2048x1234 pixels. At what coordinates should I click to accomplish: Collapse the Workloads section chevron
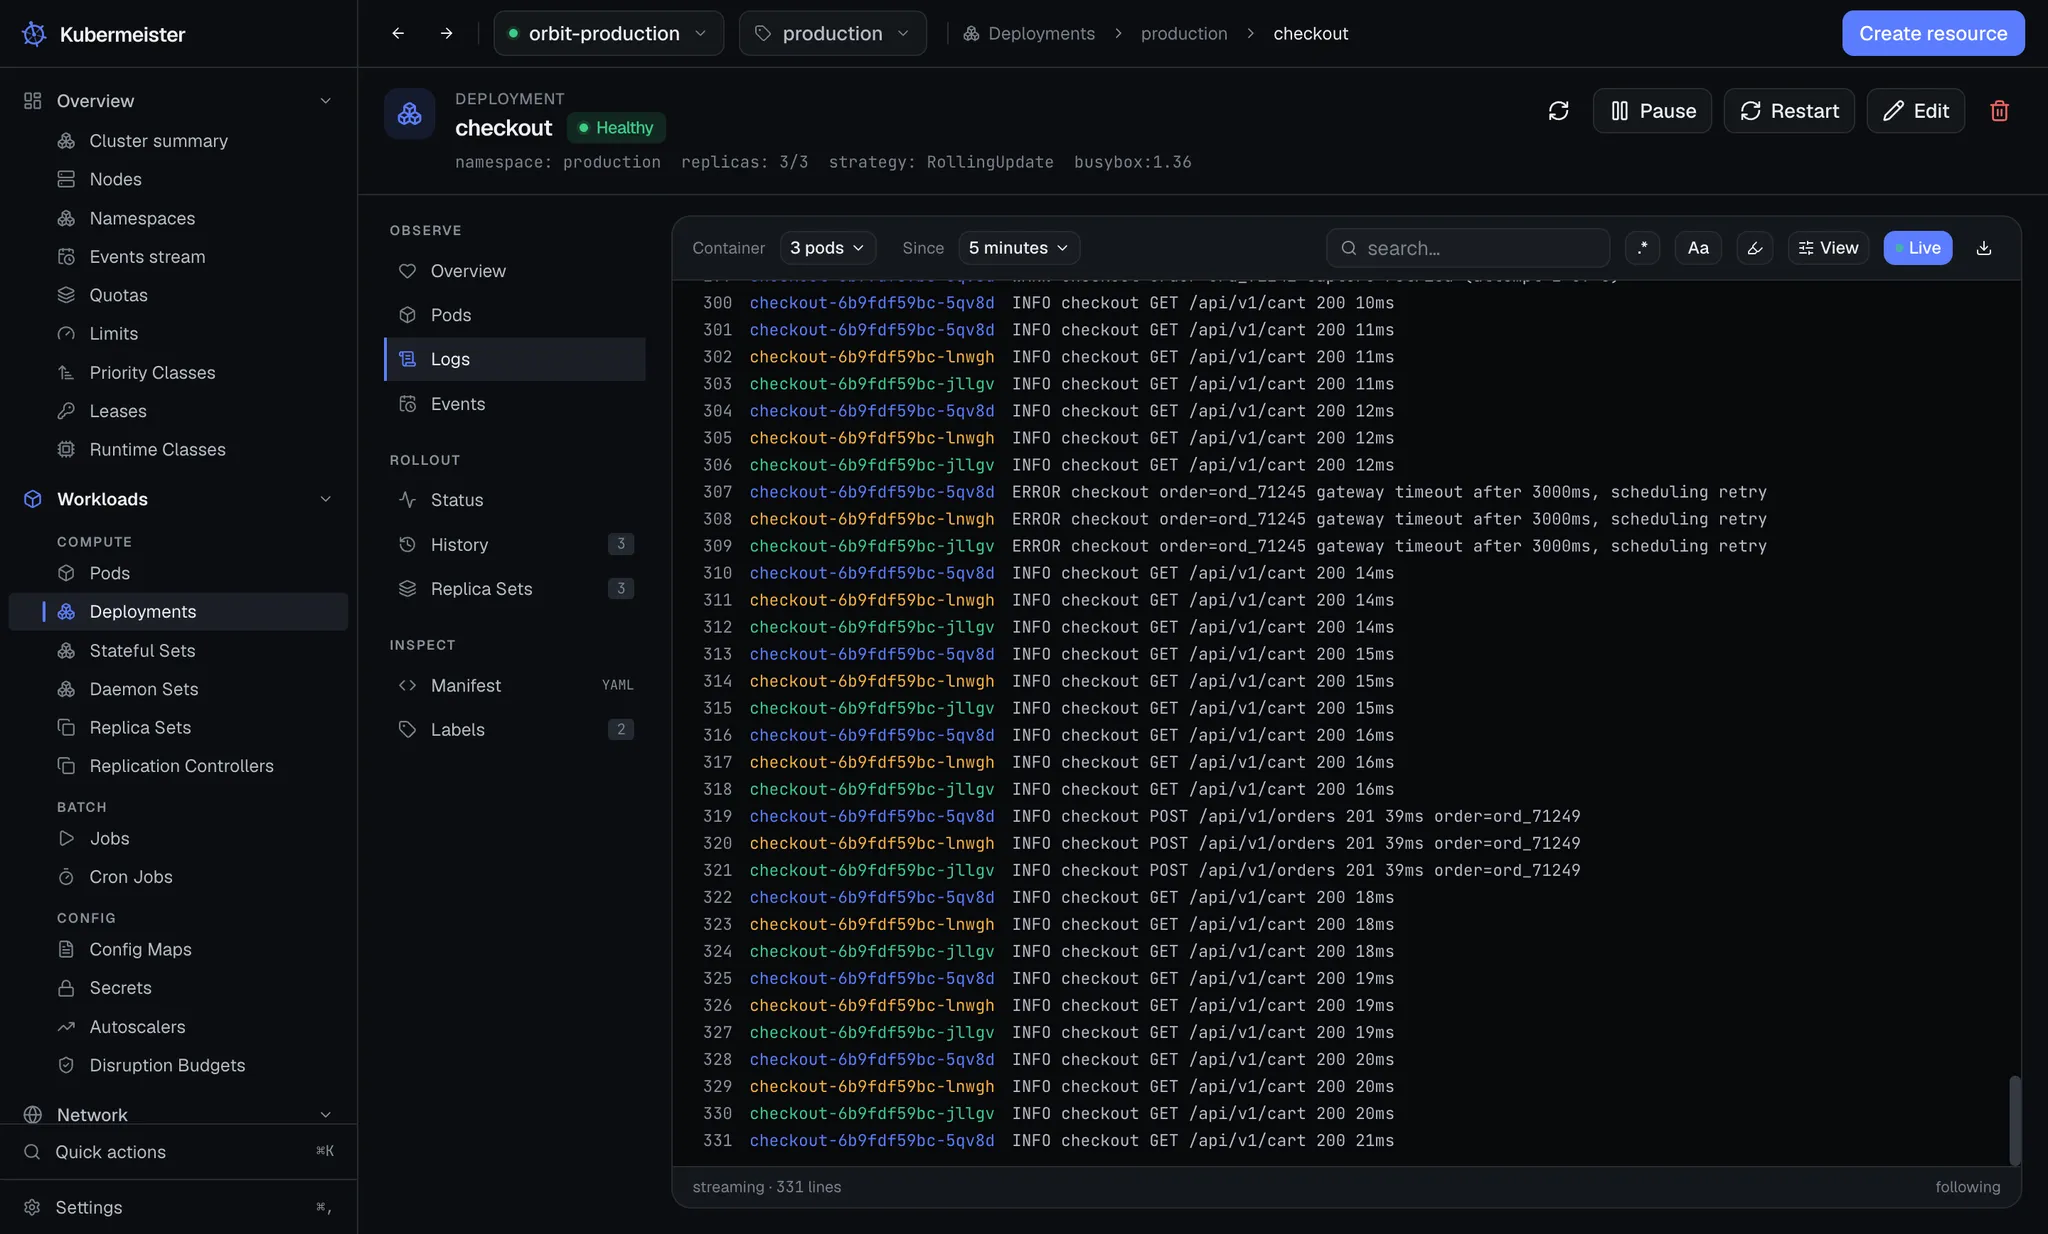pyautogui.click(x=325, y=499)
